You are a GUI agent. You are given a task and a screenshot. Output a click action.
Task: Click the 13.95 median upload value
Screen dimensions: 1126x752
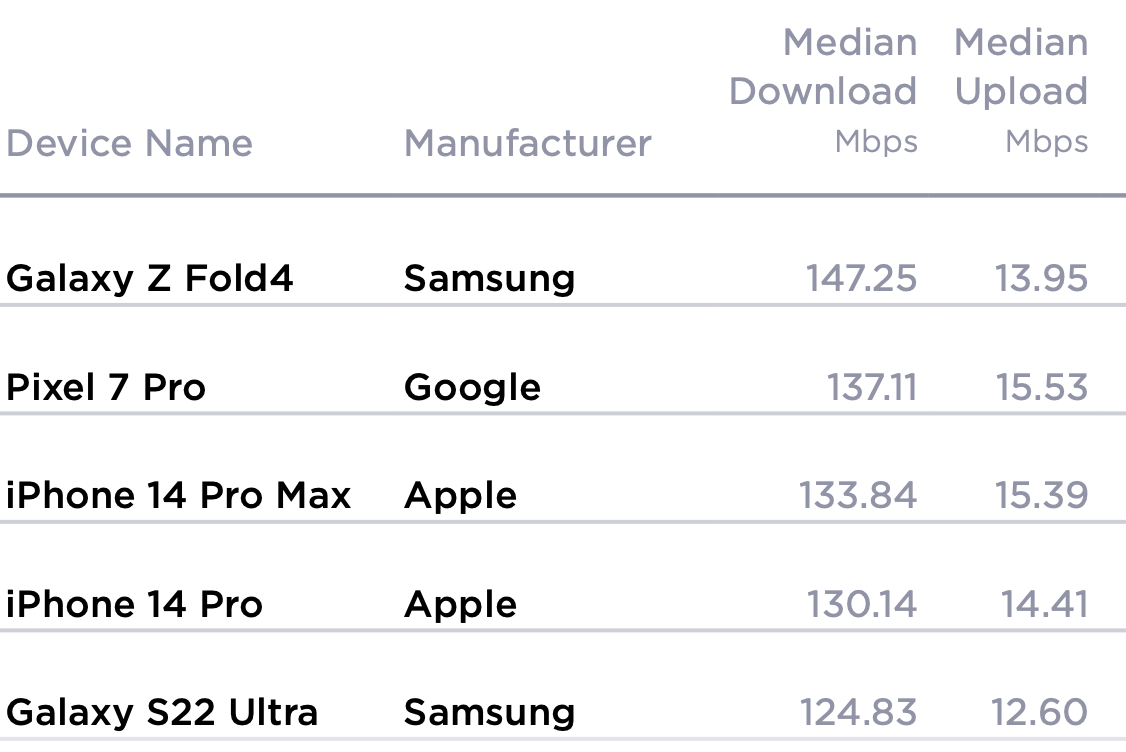pos(1041,278)
